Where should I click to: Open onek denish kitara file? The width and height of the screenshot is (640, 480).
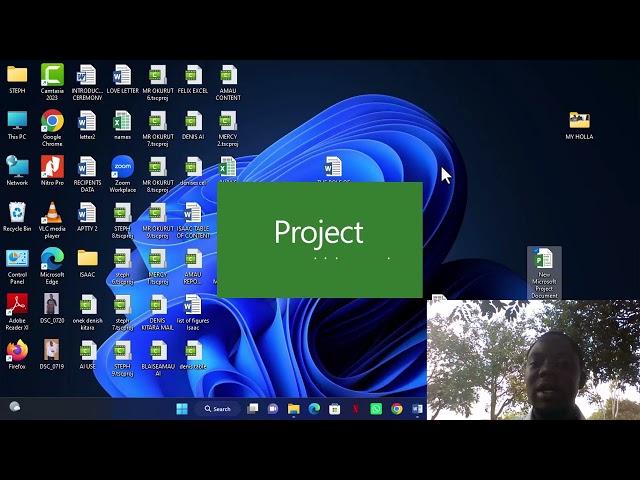(x=87, y=312)
